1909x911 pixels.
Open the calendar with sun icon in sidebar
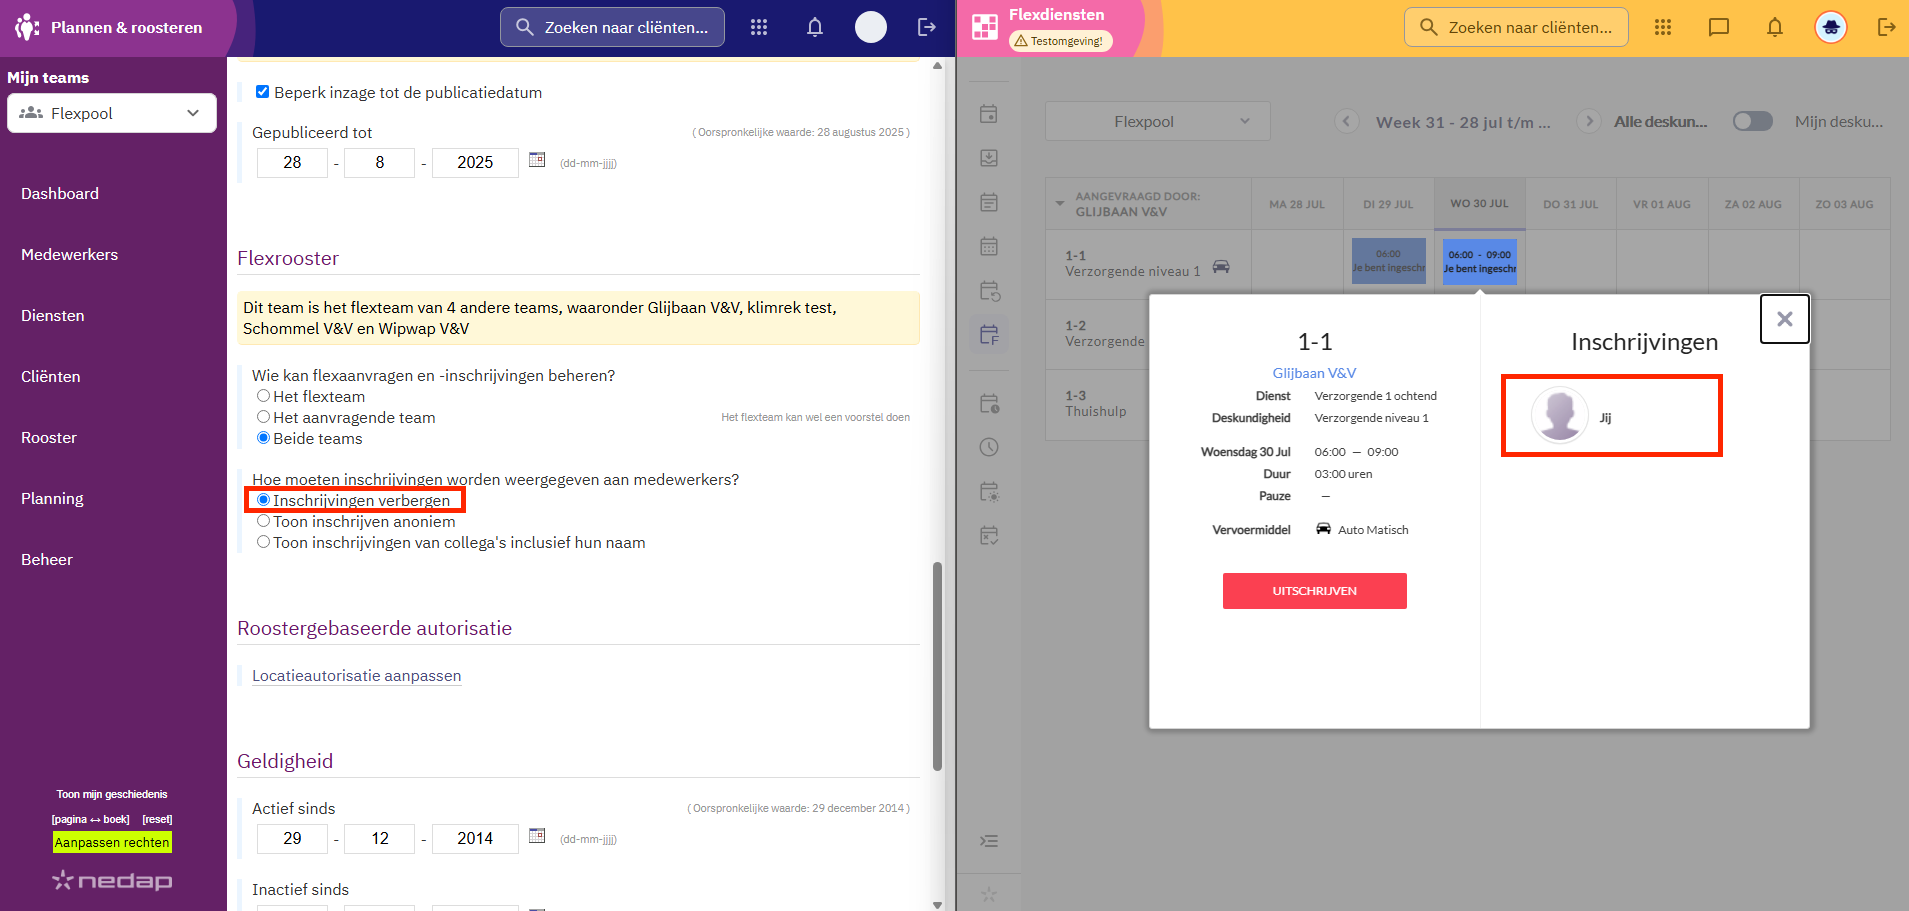pos(989,492)
